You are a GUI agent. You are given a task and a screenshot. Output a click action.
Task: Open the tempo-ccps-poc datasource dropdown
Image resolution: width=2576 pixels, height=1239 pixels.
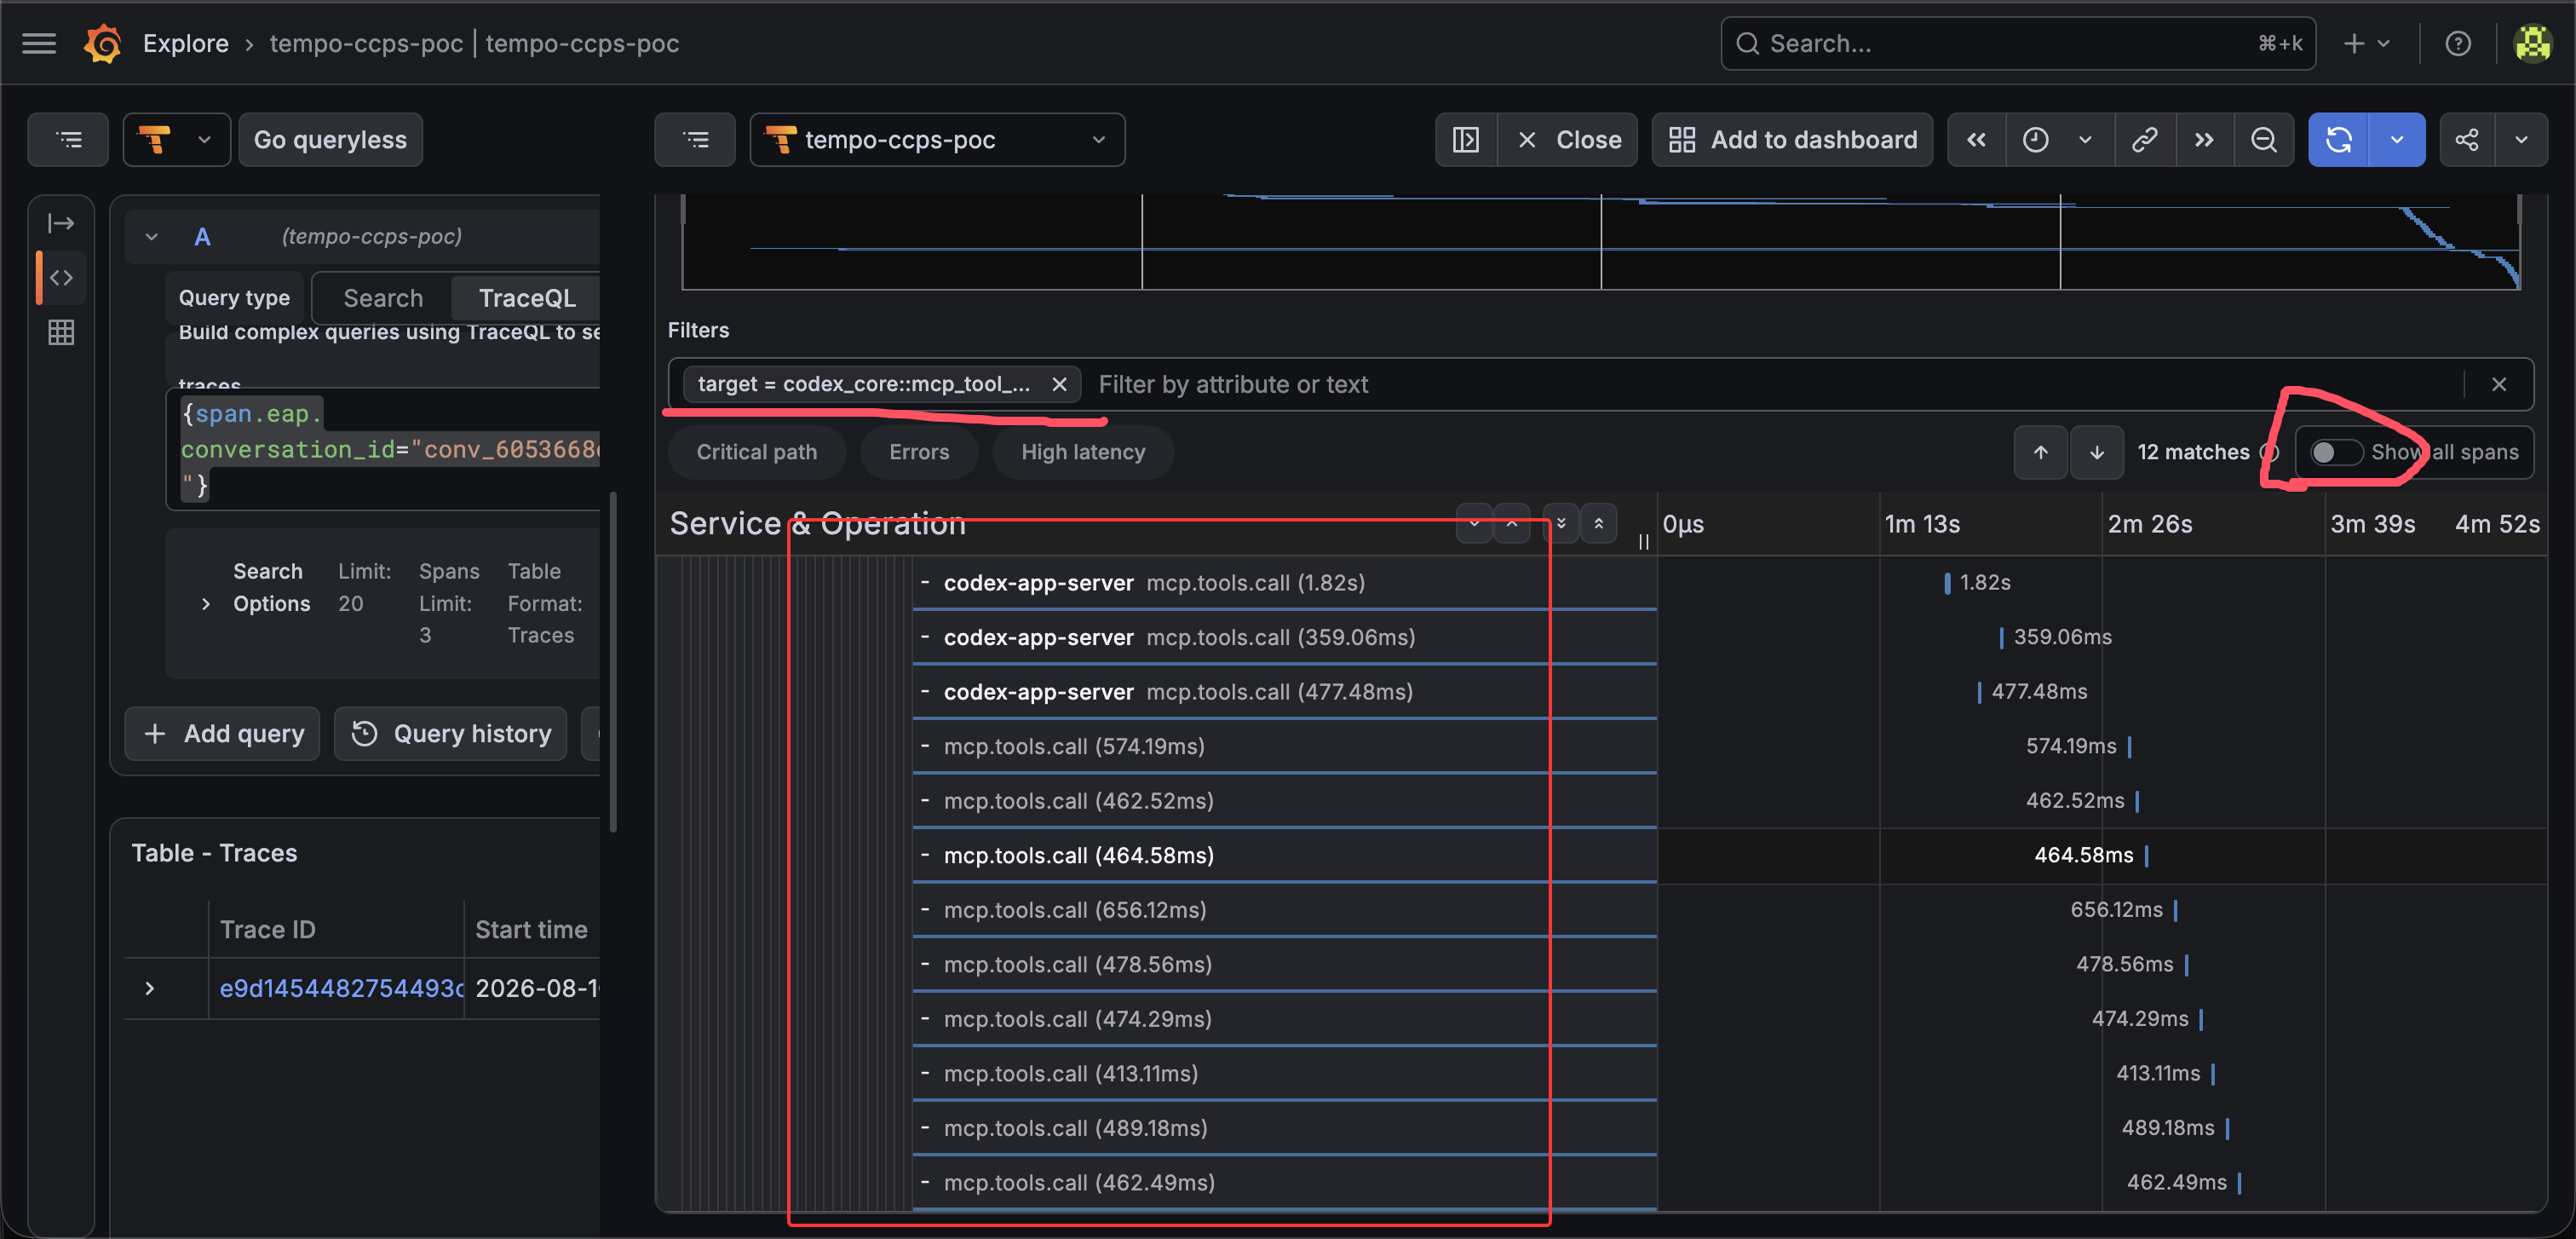coord(937,140)
